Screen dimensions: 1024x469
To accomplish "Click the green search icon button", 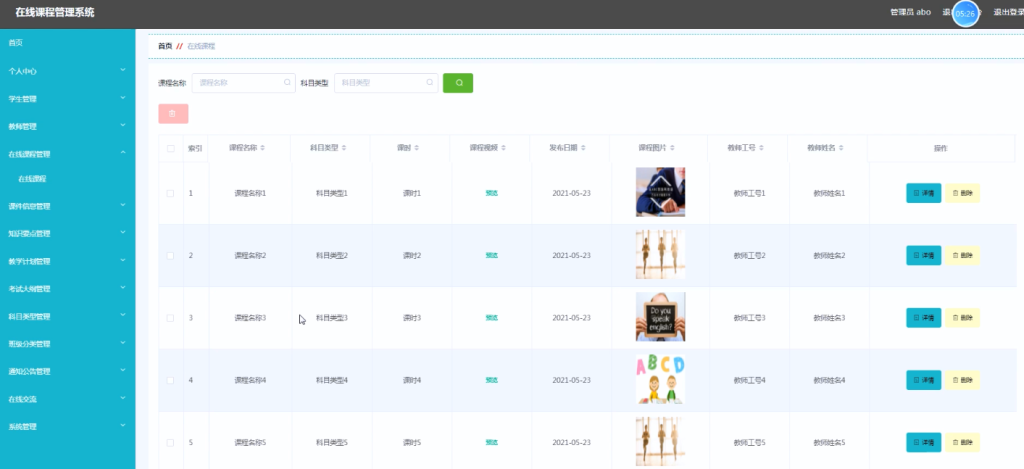I will click(x=458, y=83).
